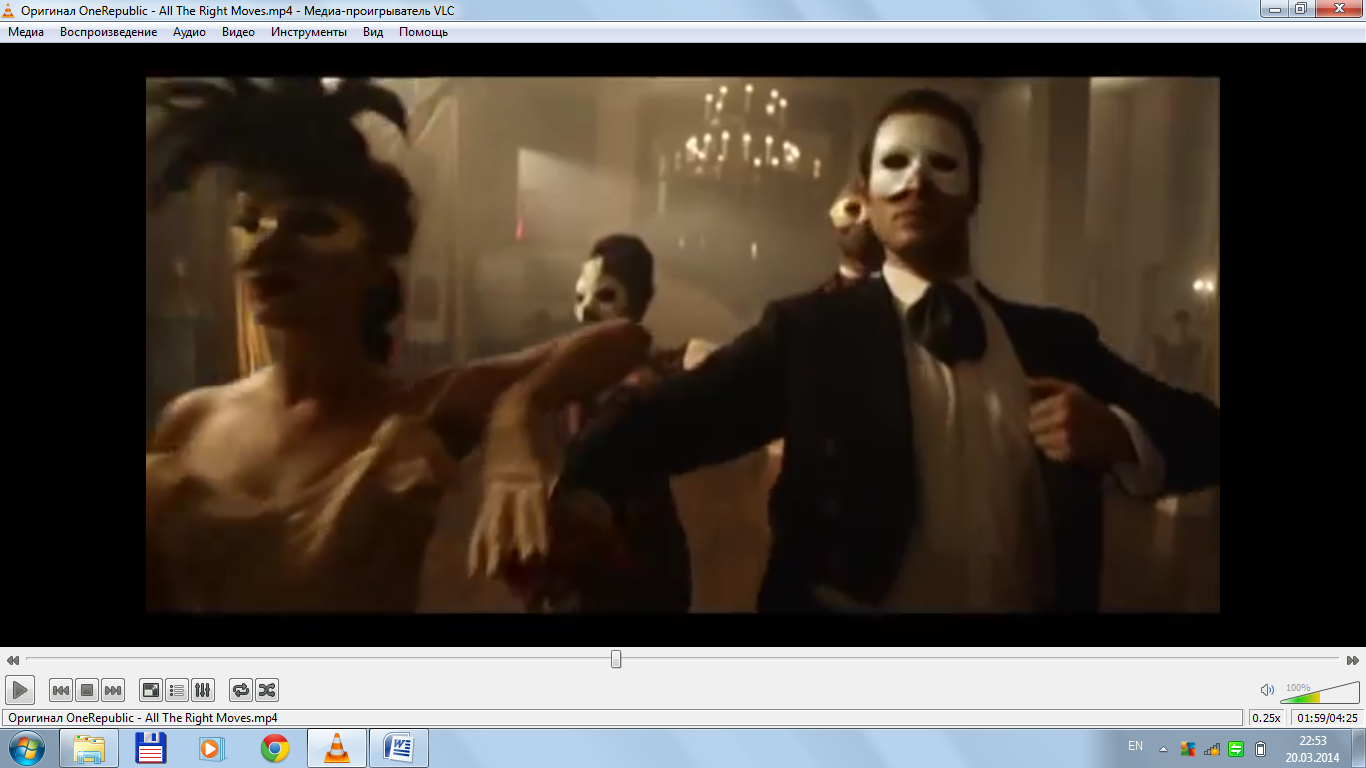The image size is (1366, 768).
Task: Switch to Microsoft Word on taskbar
Action: tap(399, 748)
